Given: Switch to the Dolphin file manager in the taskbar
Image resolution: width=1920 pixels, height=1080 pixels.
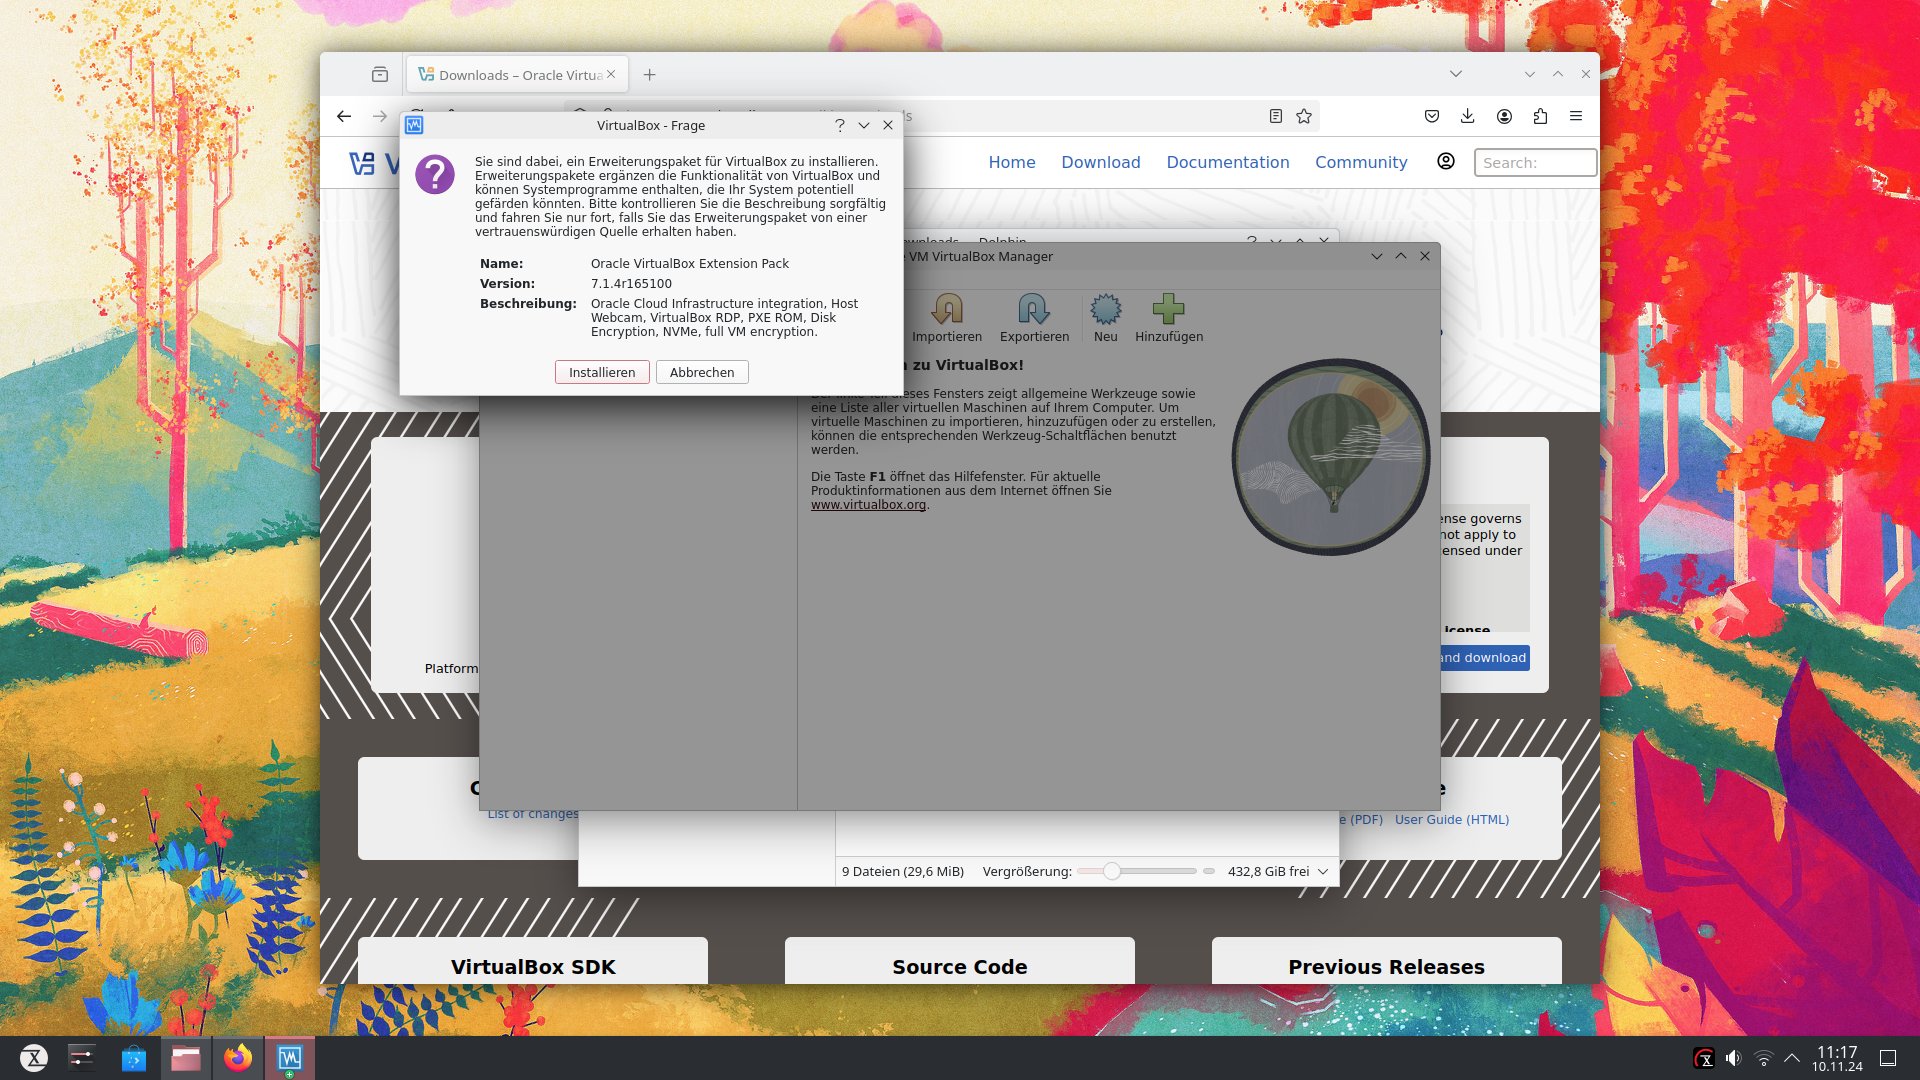Looking at the screenshot, I should point(186,1058).
